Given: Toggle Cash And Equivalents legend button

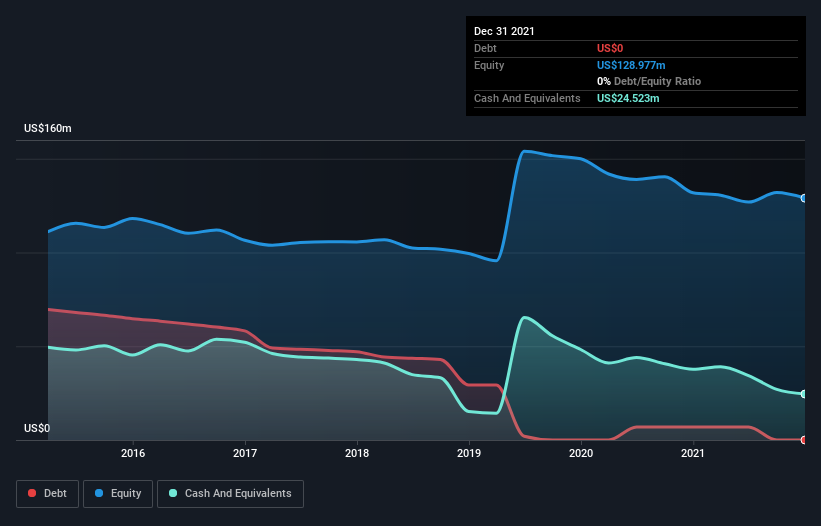Looking at the screenshot, I should tap(230, 494).
